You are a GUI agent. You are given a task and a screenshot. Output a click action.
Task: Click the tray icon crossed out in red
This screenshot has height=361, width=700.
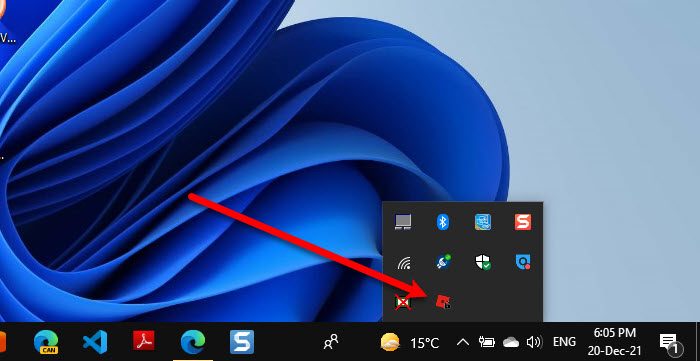click(x=403, y=302)
